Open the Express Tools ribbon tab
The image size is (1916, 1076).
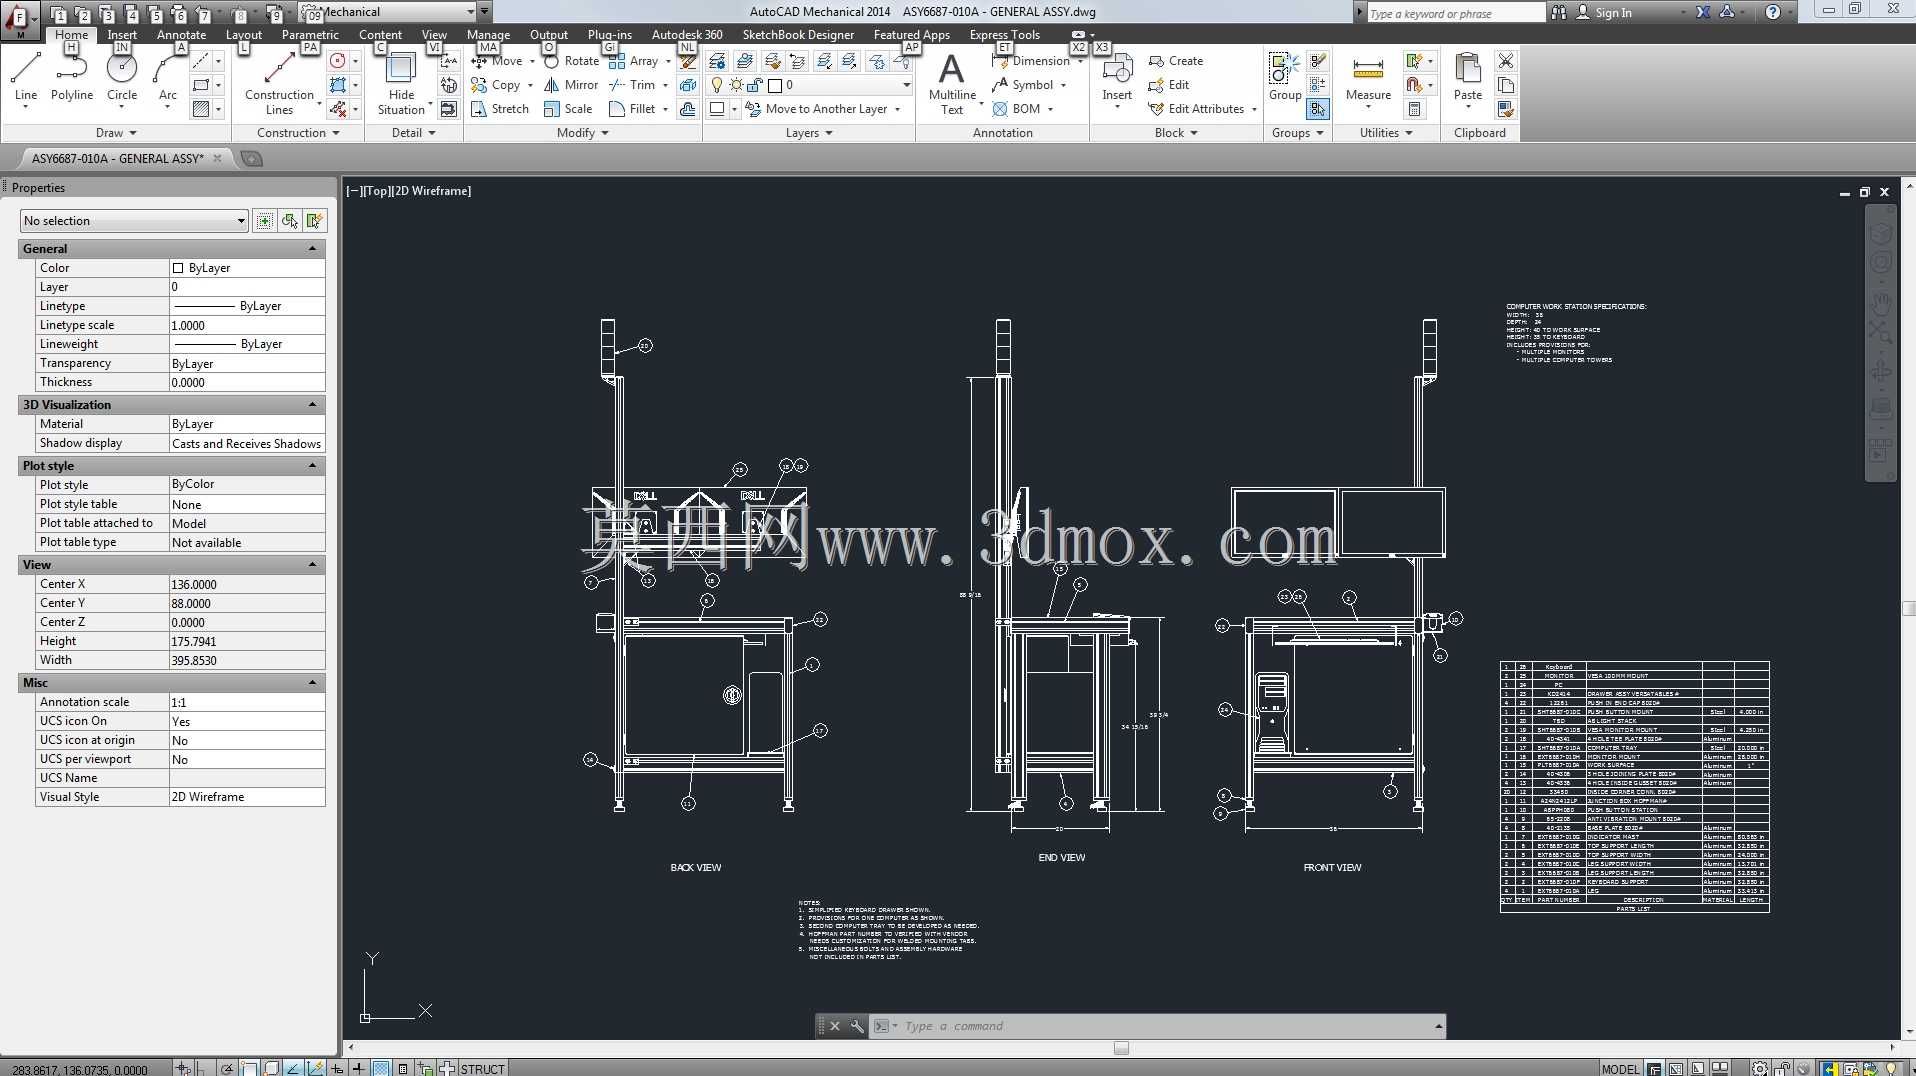[1004, 34]
